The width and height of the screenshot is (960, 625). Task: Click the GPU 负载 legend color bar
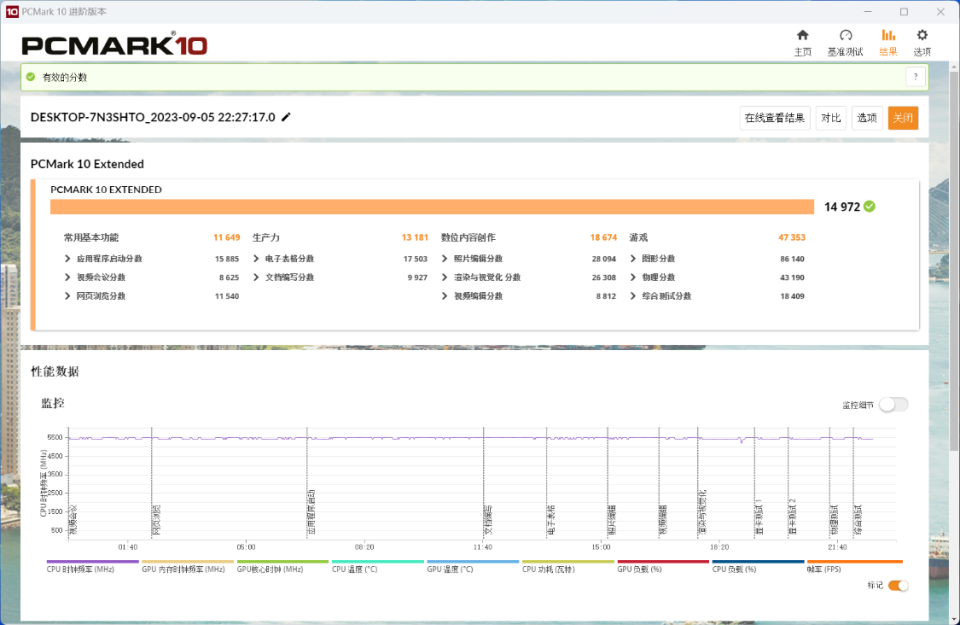(x=663, y=561)
